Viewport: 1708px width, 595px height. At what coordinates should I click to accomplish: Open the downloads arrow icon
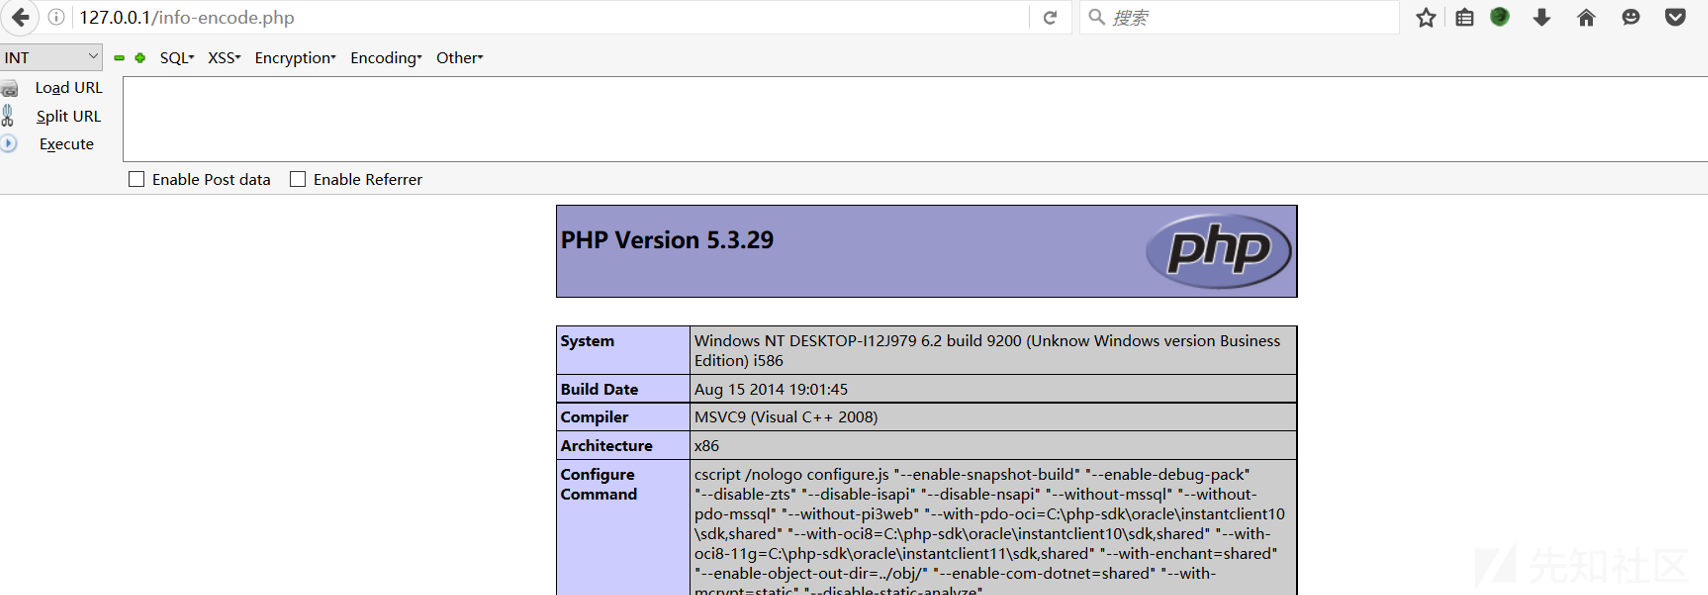[1542, 17]
